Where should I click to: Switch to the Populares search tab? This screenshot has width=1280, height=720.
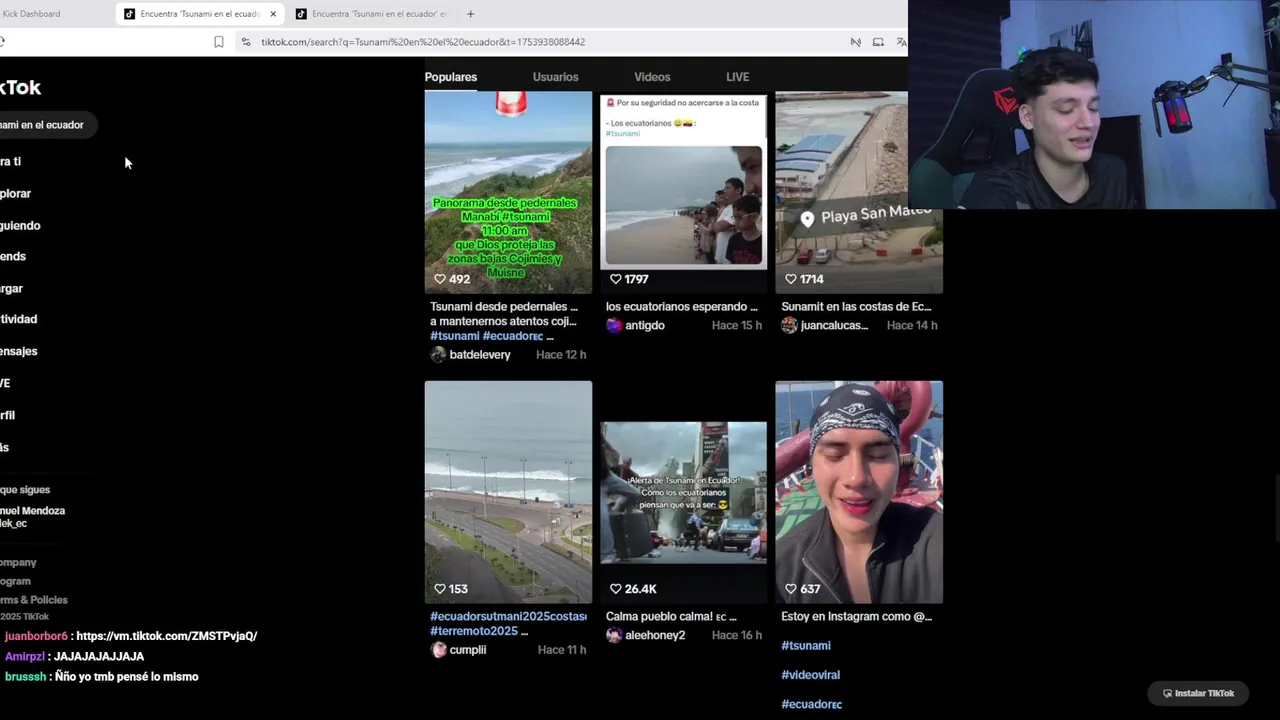click(x=450, y=77)
